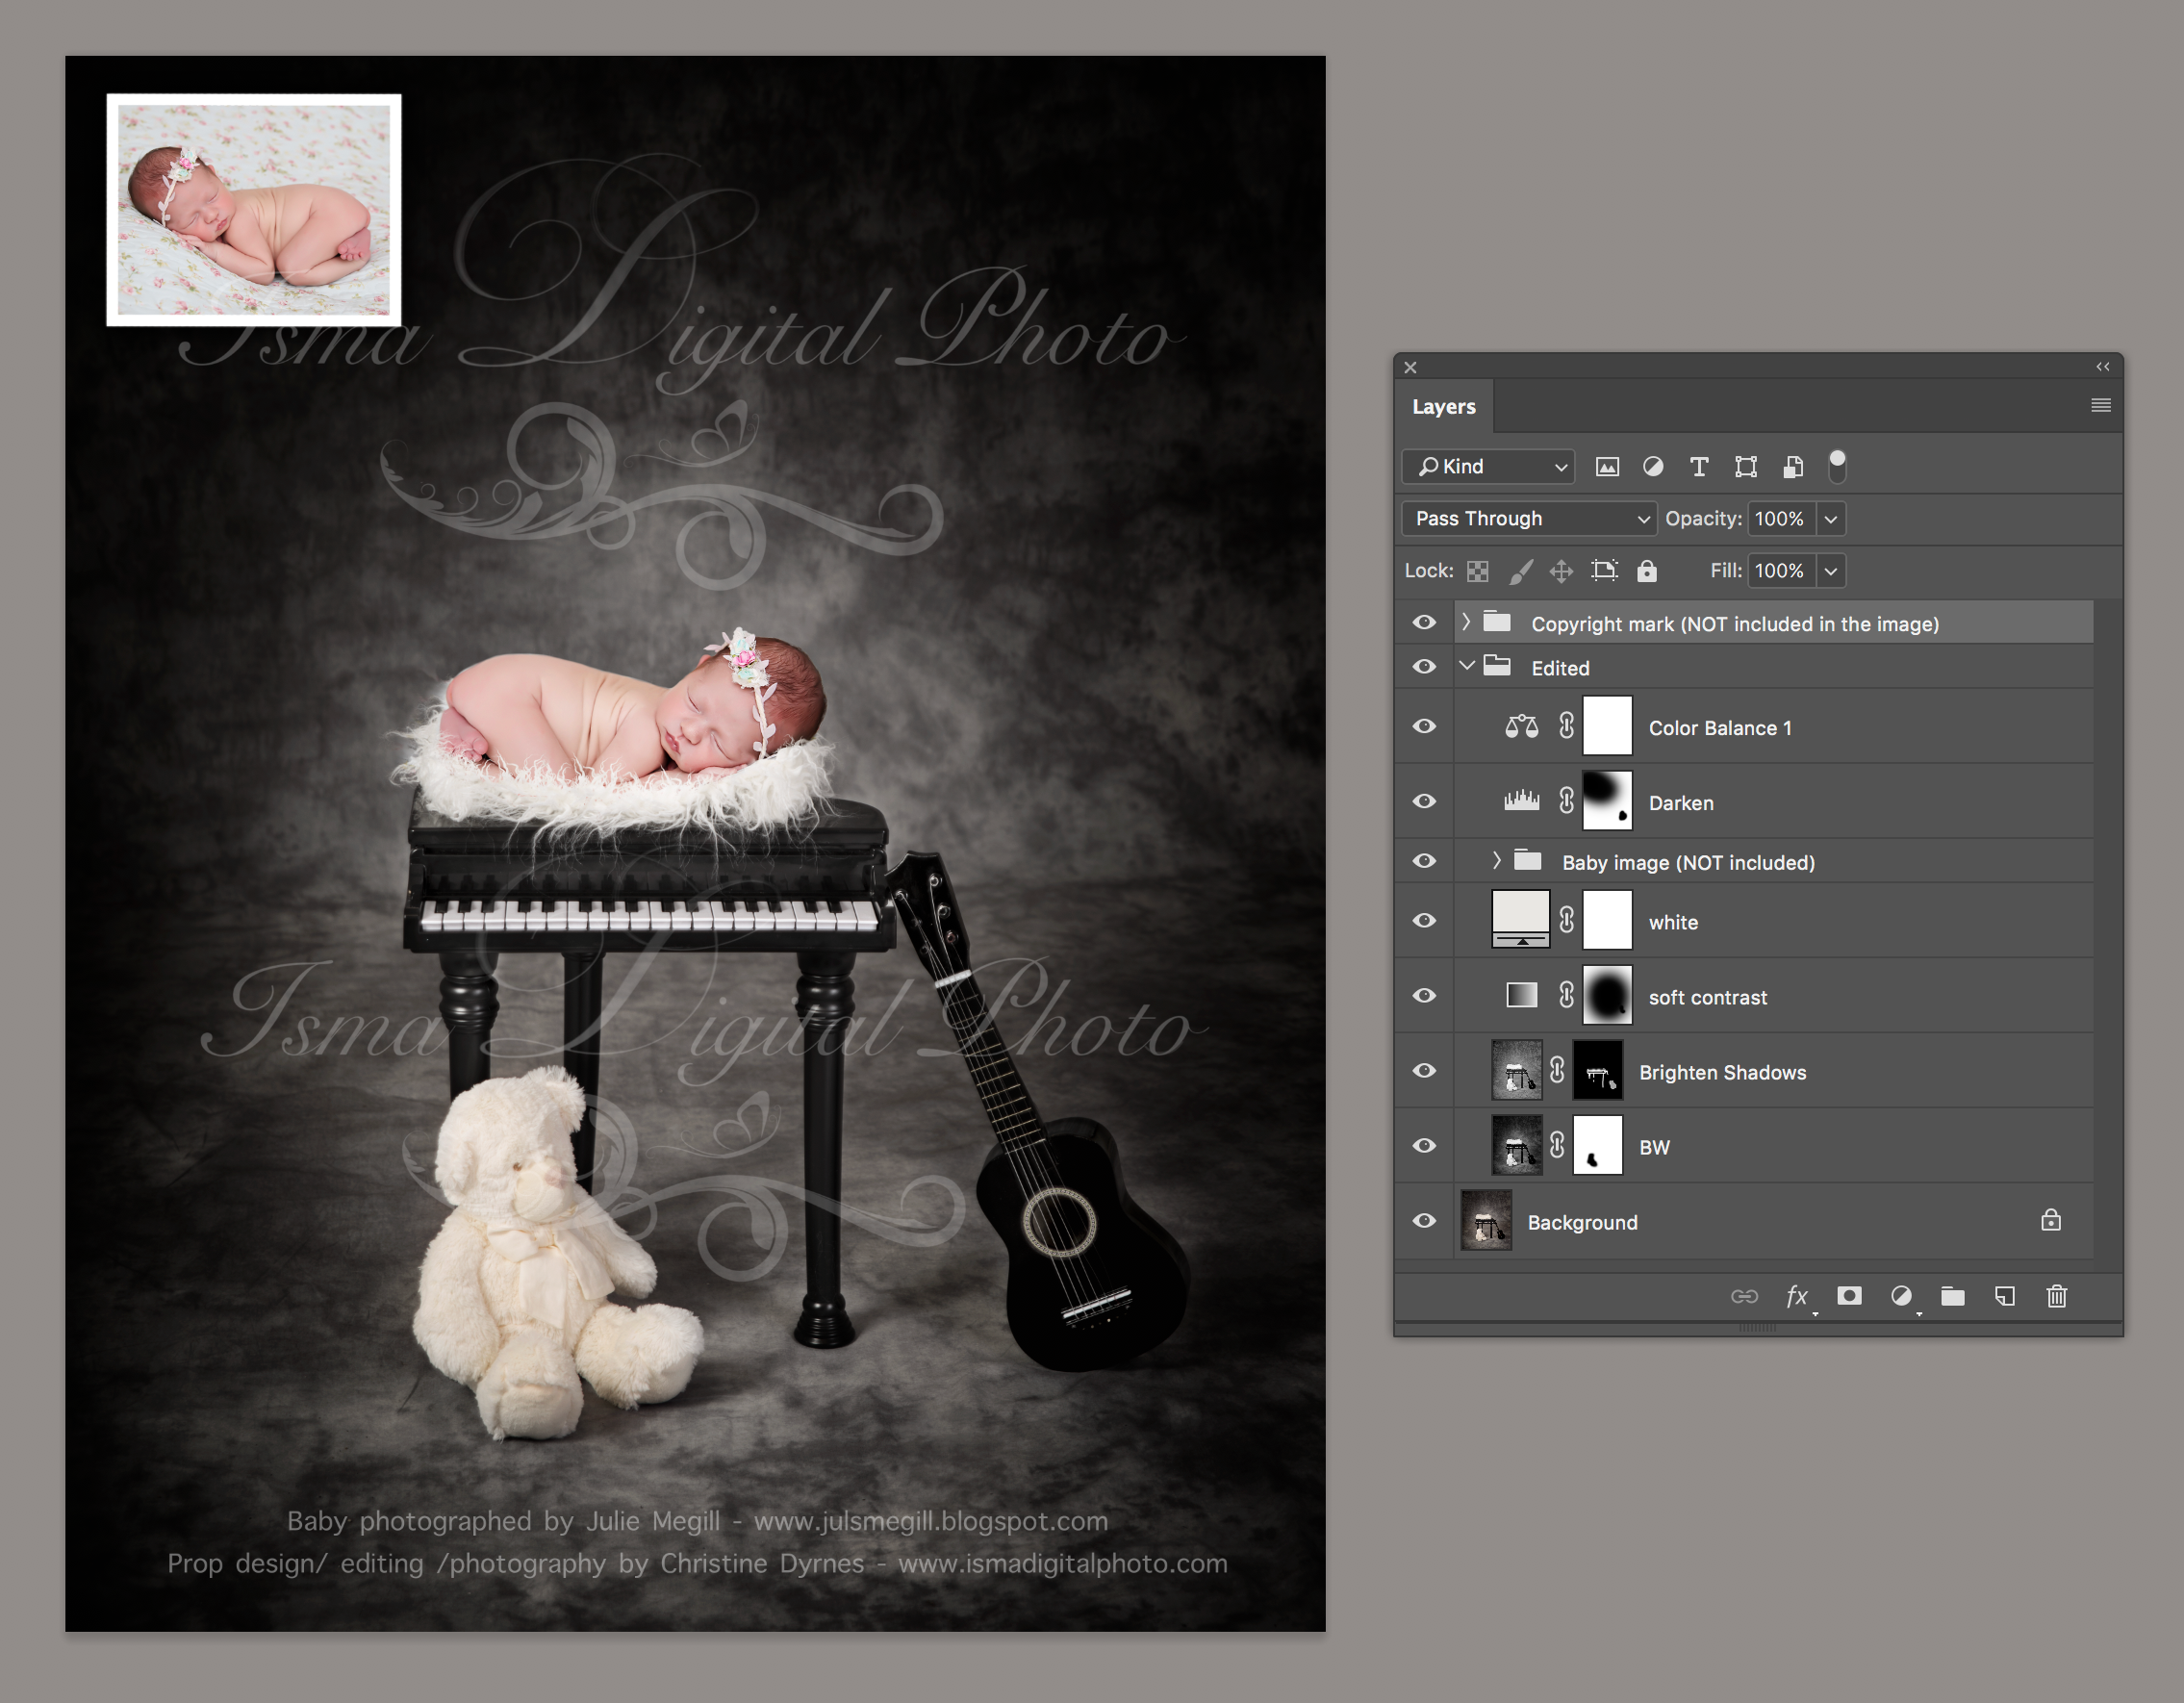Prevent artboard auto-nesting lock icon
This screenshot has height=1703, width=2184.
pyautogui.click(x=1604, y=571)
